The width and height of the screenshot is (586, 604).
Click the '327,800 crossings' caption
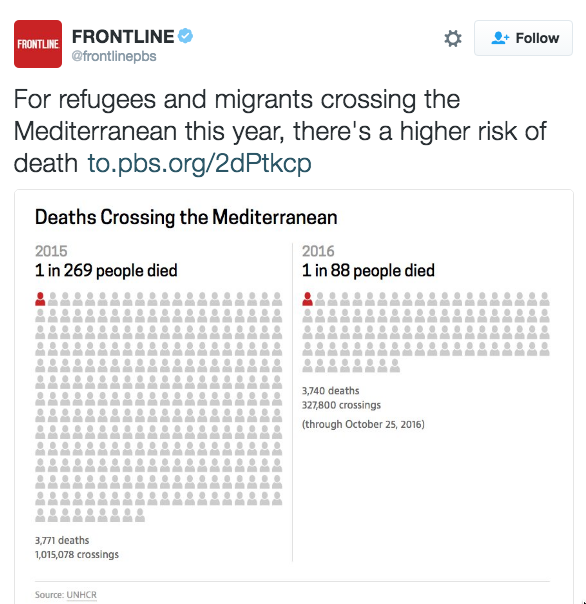tap(341, 405)
